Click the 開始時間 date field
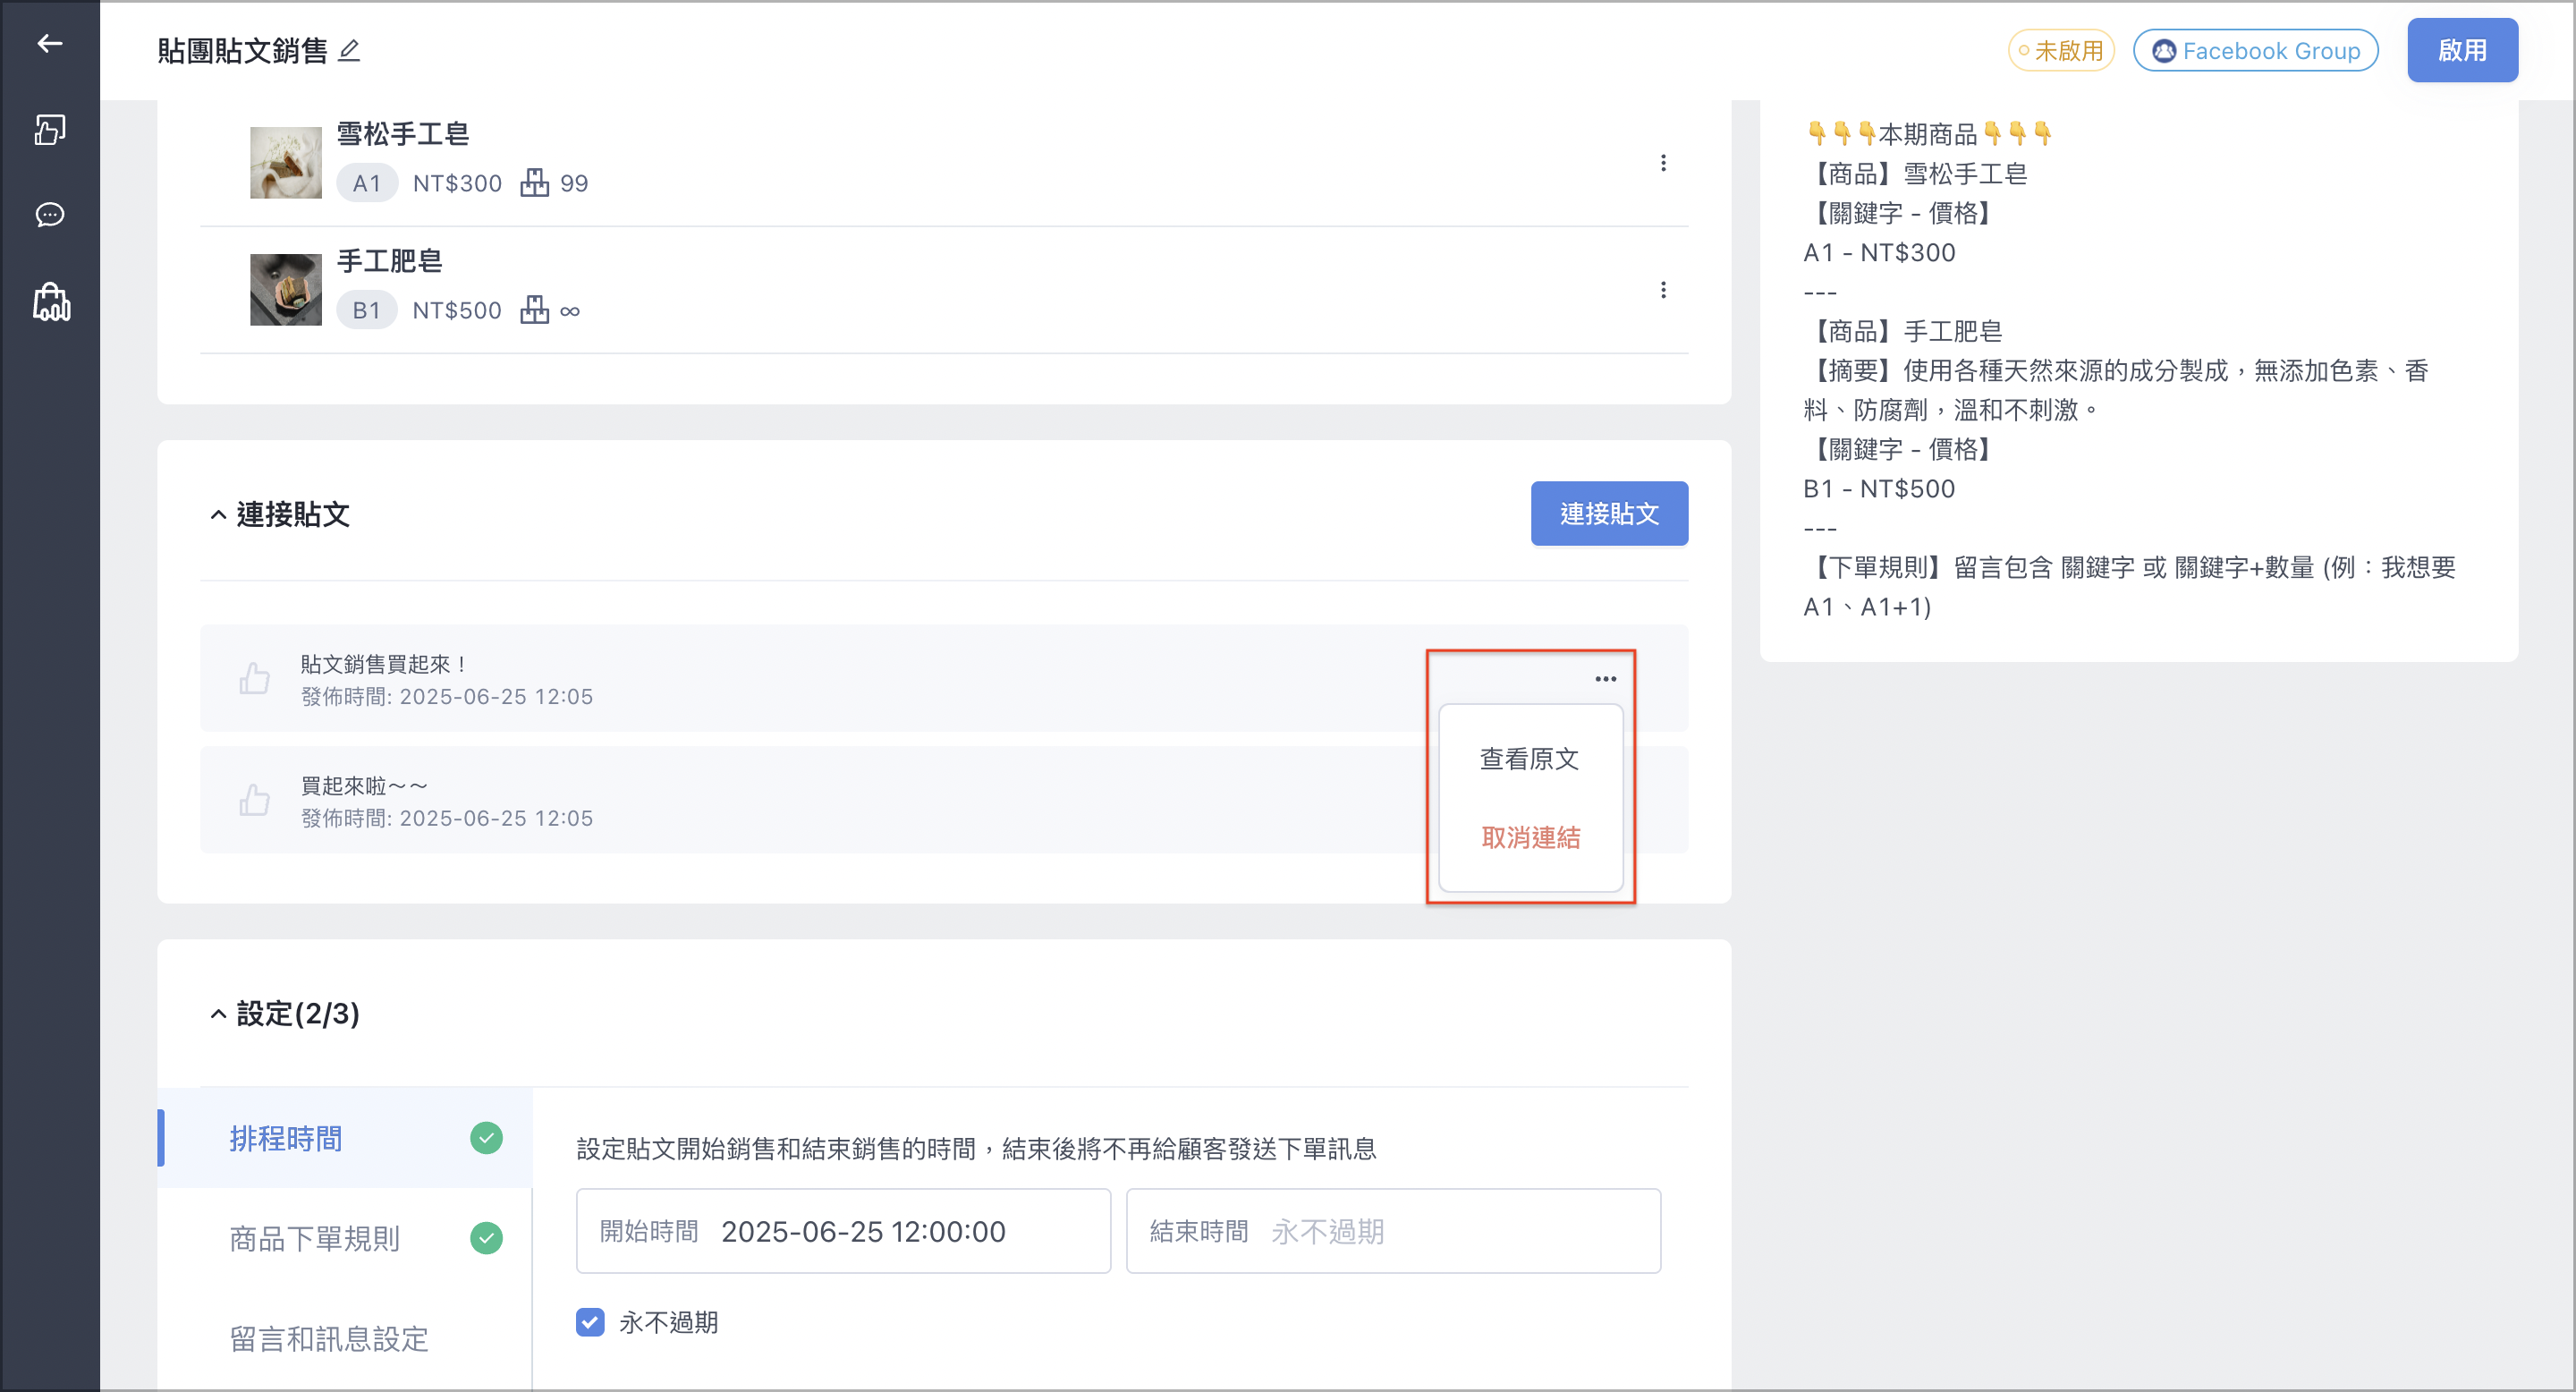 tap(843, 1231)
